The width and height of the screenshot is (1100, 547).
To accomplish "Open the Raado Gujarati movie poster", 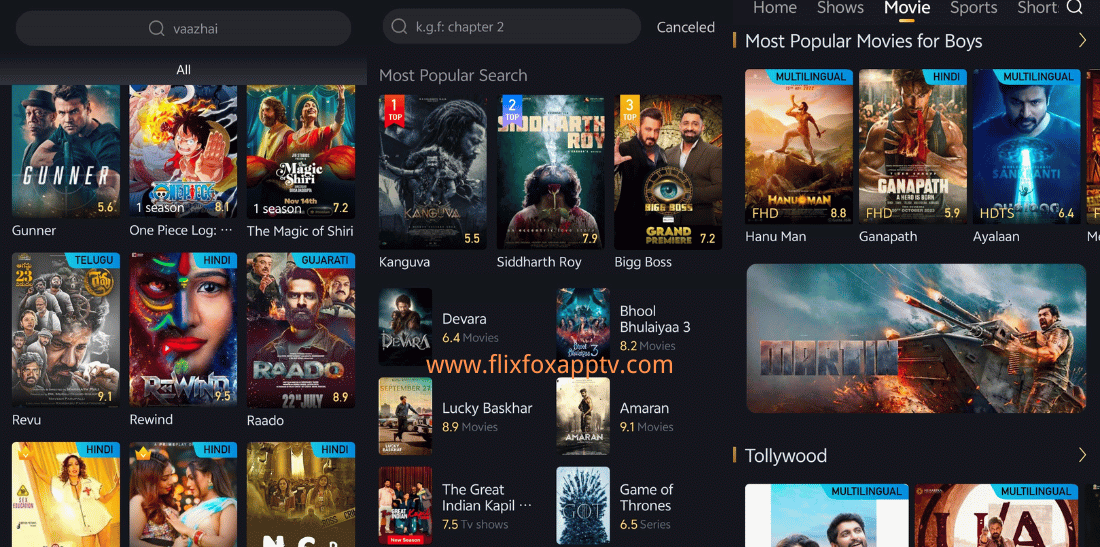I will pos(300,330).
